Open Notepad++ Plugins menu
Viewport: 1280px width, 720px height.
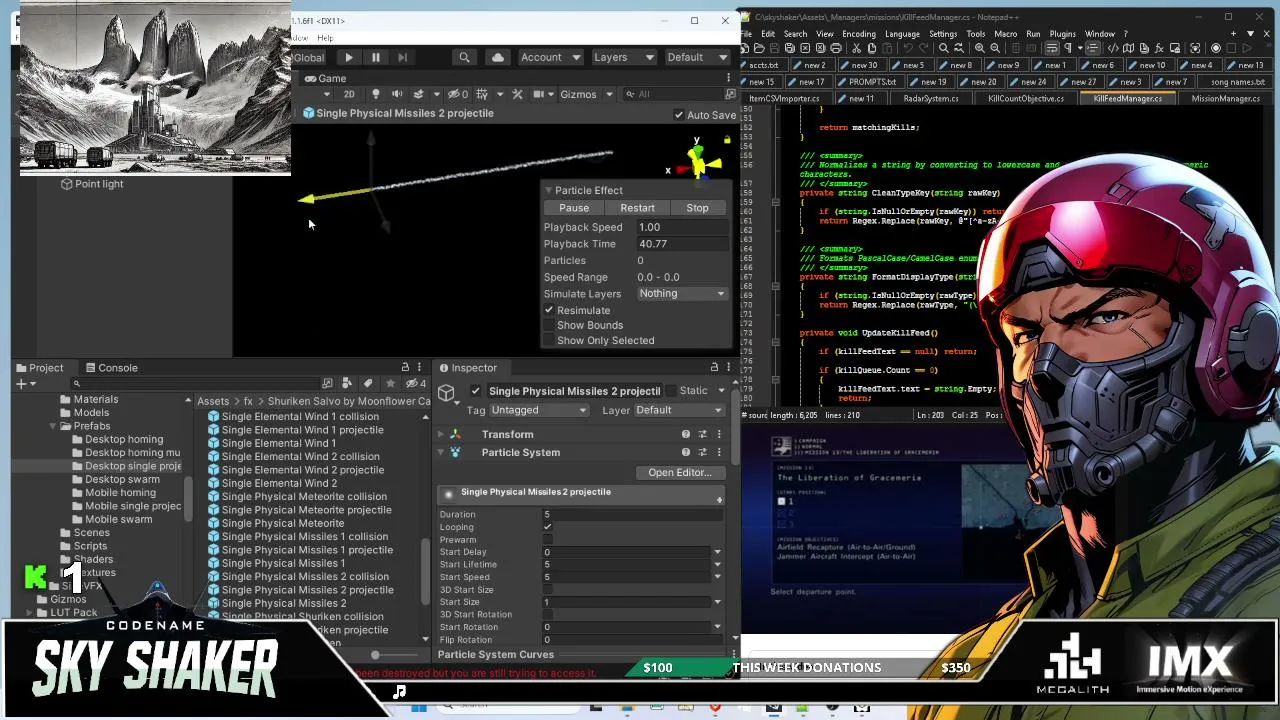point(1062,34)
